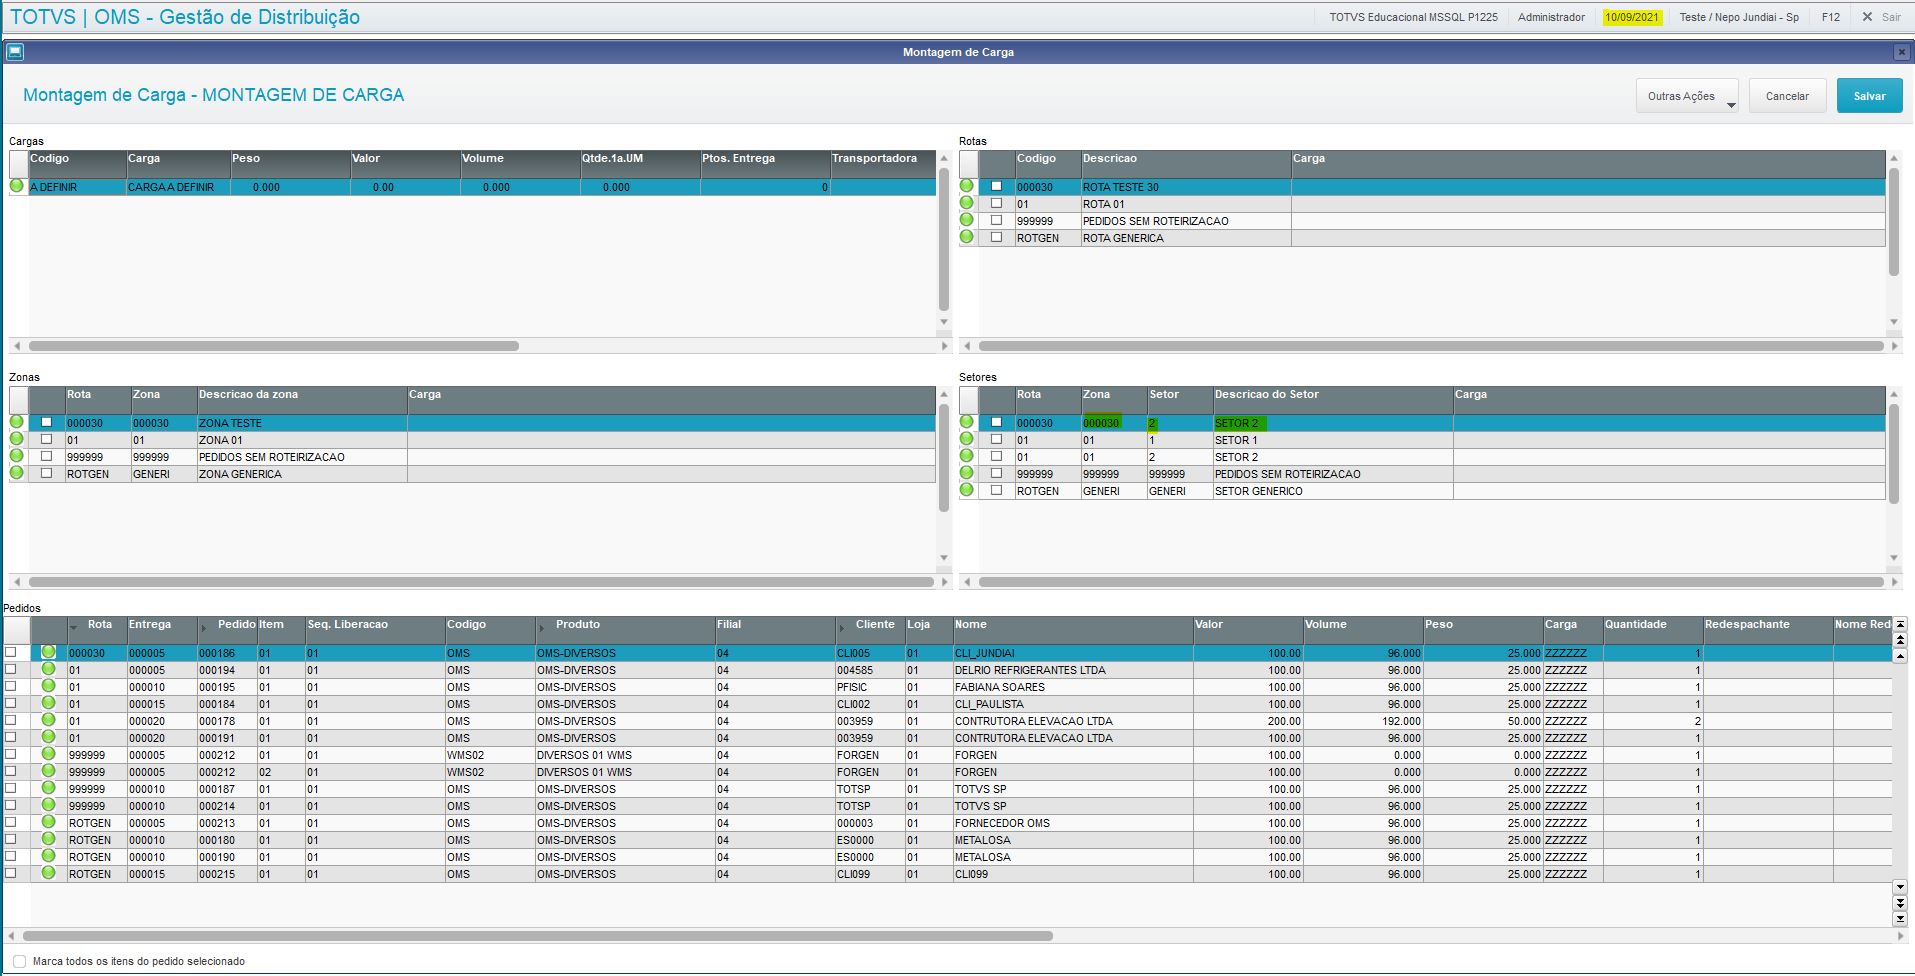This screenshot has width=1915, height=976.
Task: Click green status icon of ZONA TESTE row
Action: [16, 422]
